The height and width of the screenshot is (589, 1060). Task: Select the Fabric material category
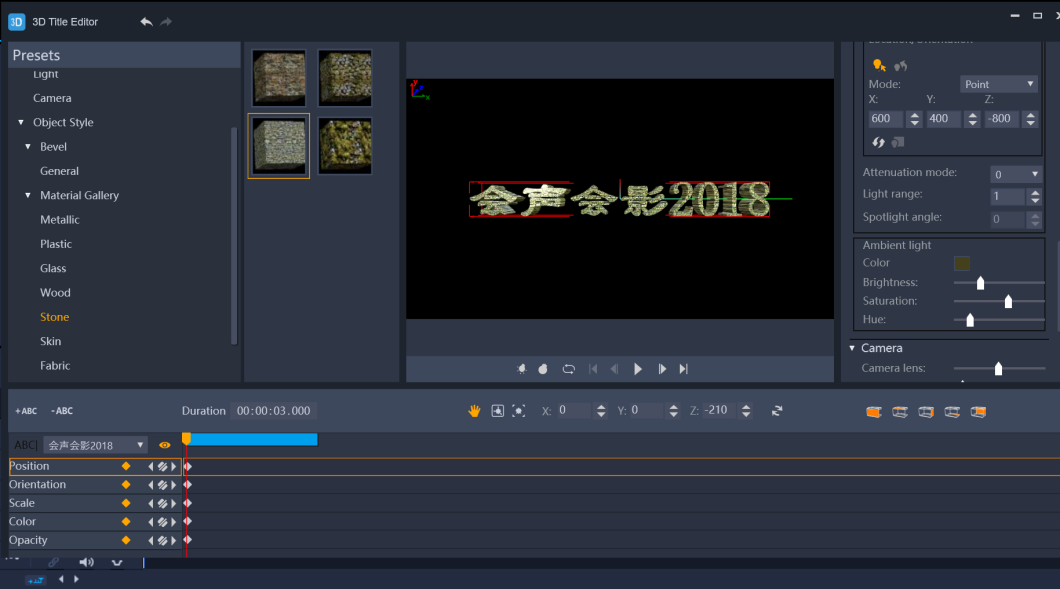pyautogui.click(x=55, y=366)
